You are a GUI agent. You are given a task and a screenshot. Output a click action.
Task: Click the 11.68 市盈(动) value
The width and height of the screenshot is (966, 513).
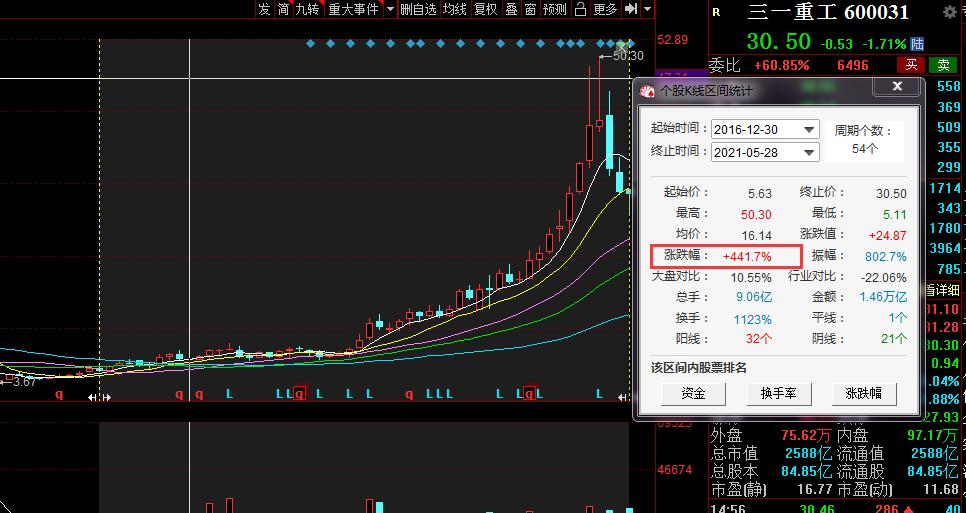(941, 490)
